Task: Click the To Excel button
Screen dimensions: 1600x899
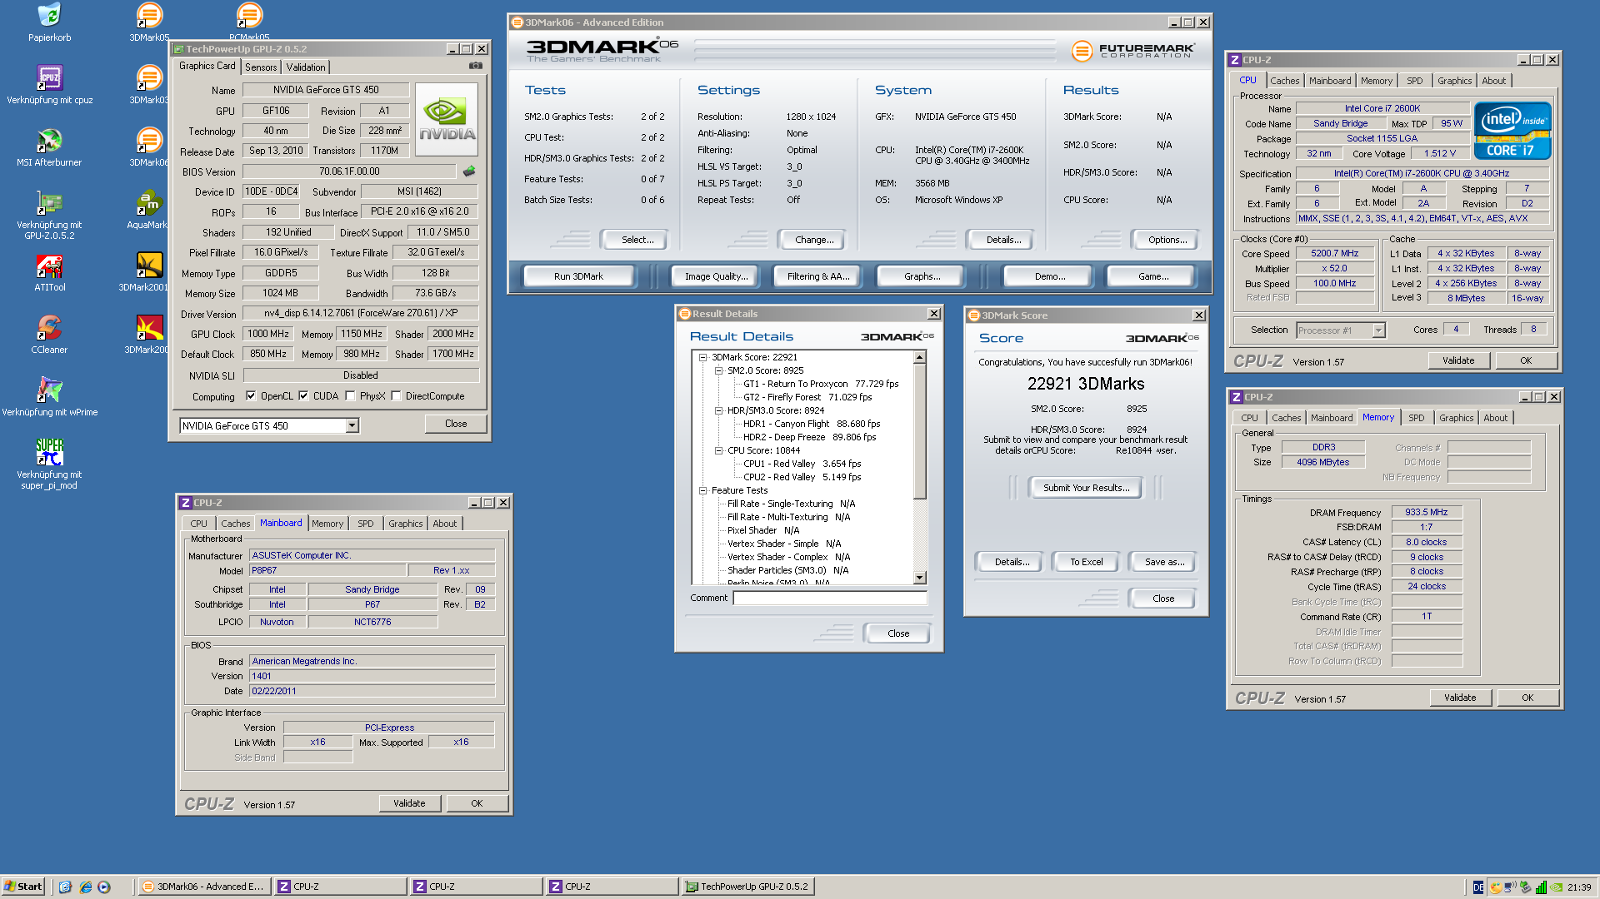Action: 1086,562
